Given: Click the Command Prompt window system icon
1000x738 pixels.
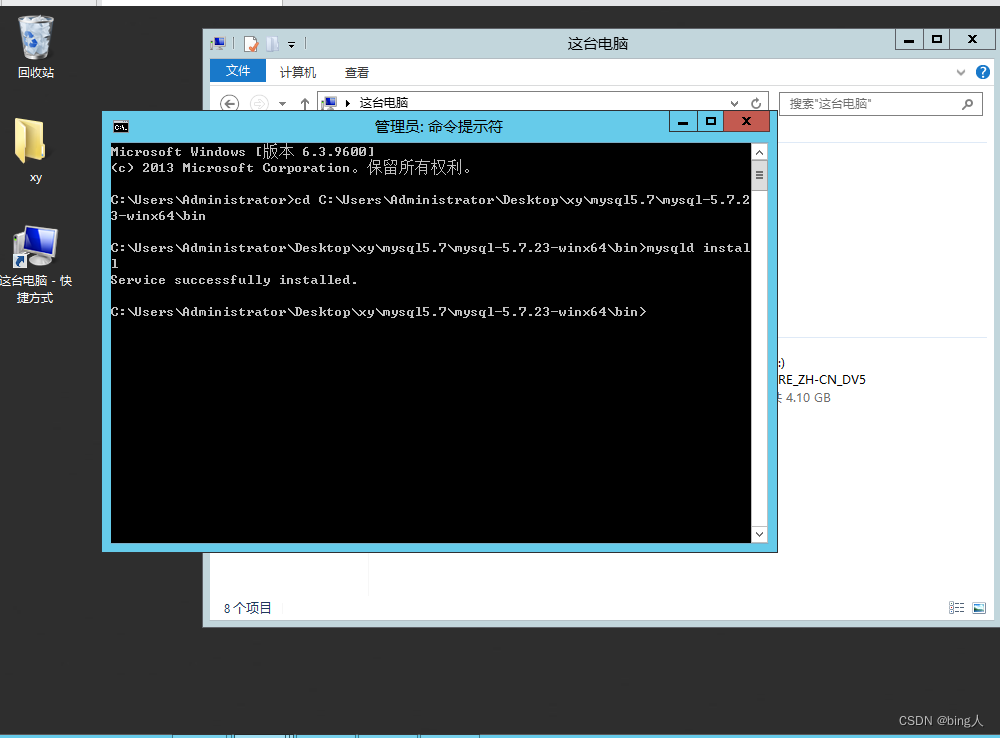Looking at the screenshot, I should (121, 127).
